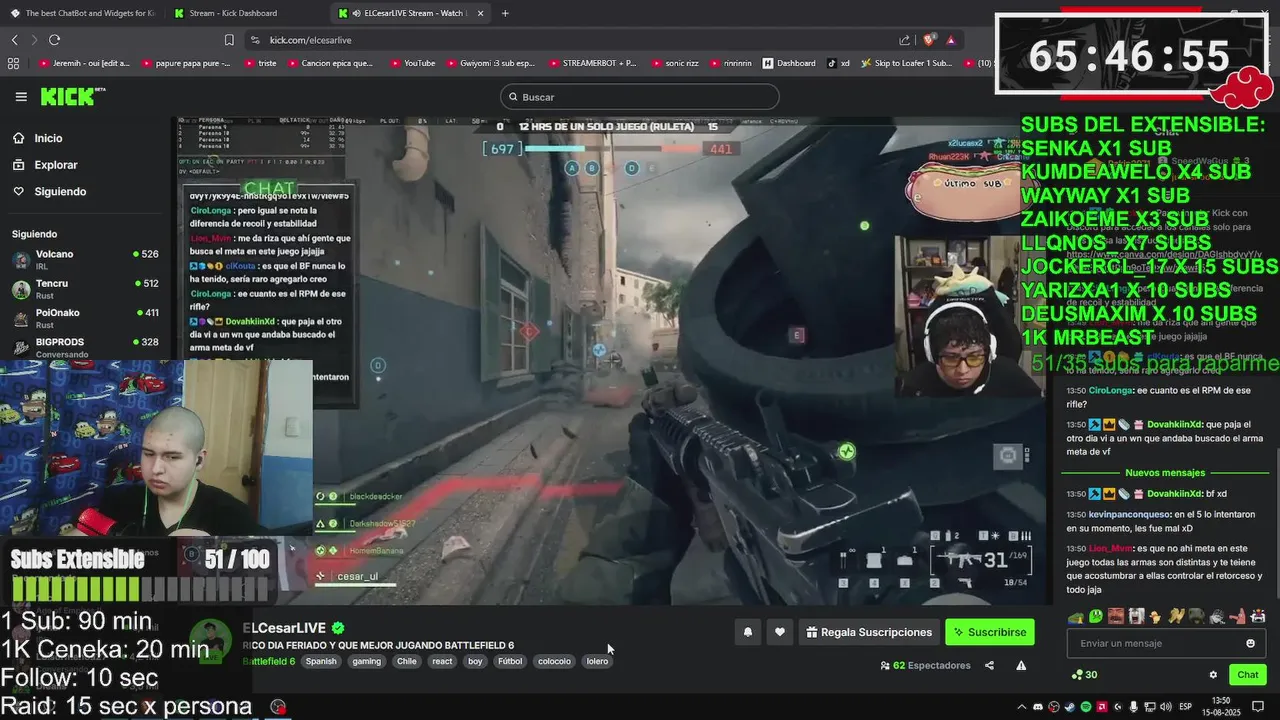Bookmark this page using the bookmark icon
The height and width of the screenshot is (720, 1280).
pyautogui.click(x=229, y=40)
